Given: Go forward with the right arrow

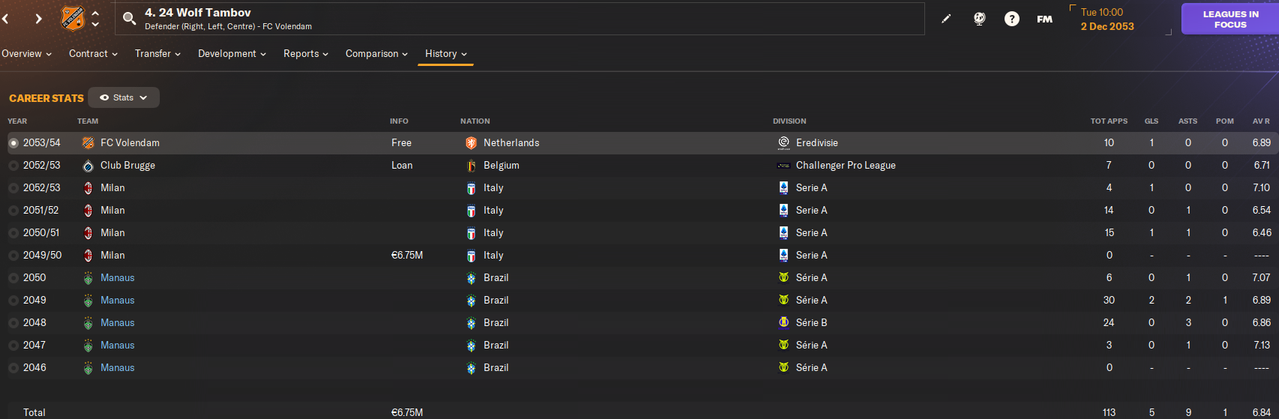Looking at the screenshot, I should coord(38,19).
